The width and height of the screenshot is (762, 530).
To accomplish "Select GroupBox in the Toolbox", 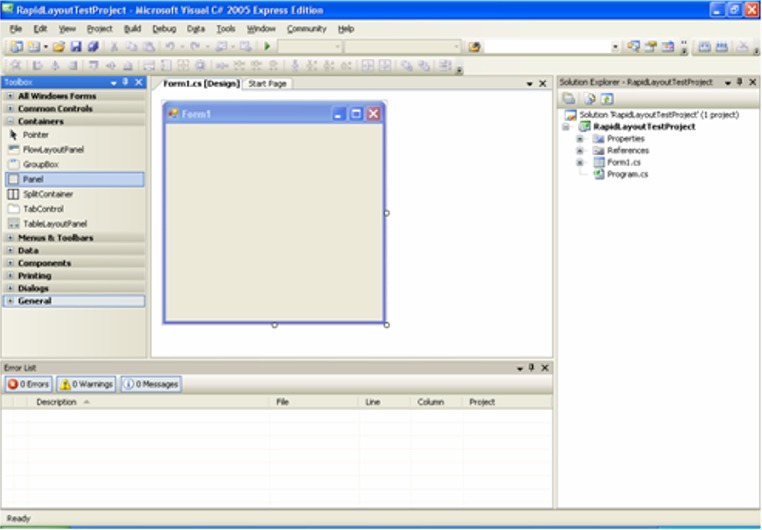I will [x=74, y=164].
